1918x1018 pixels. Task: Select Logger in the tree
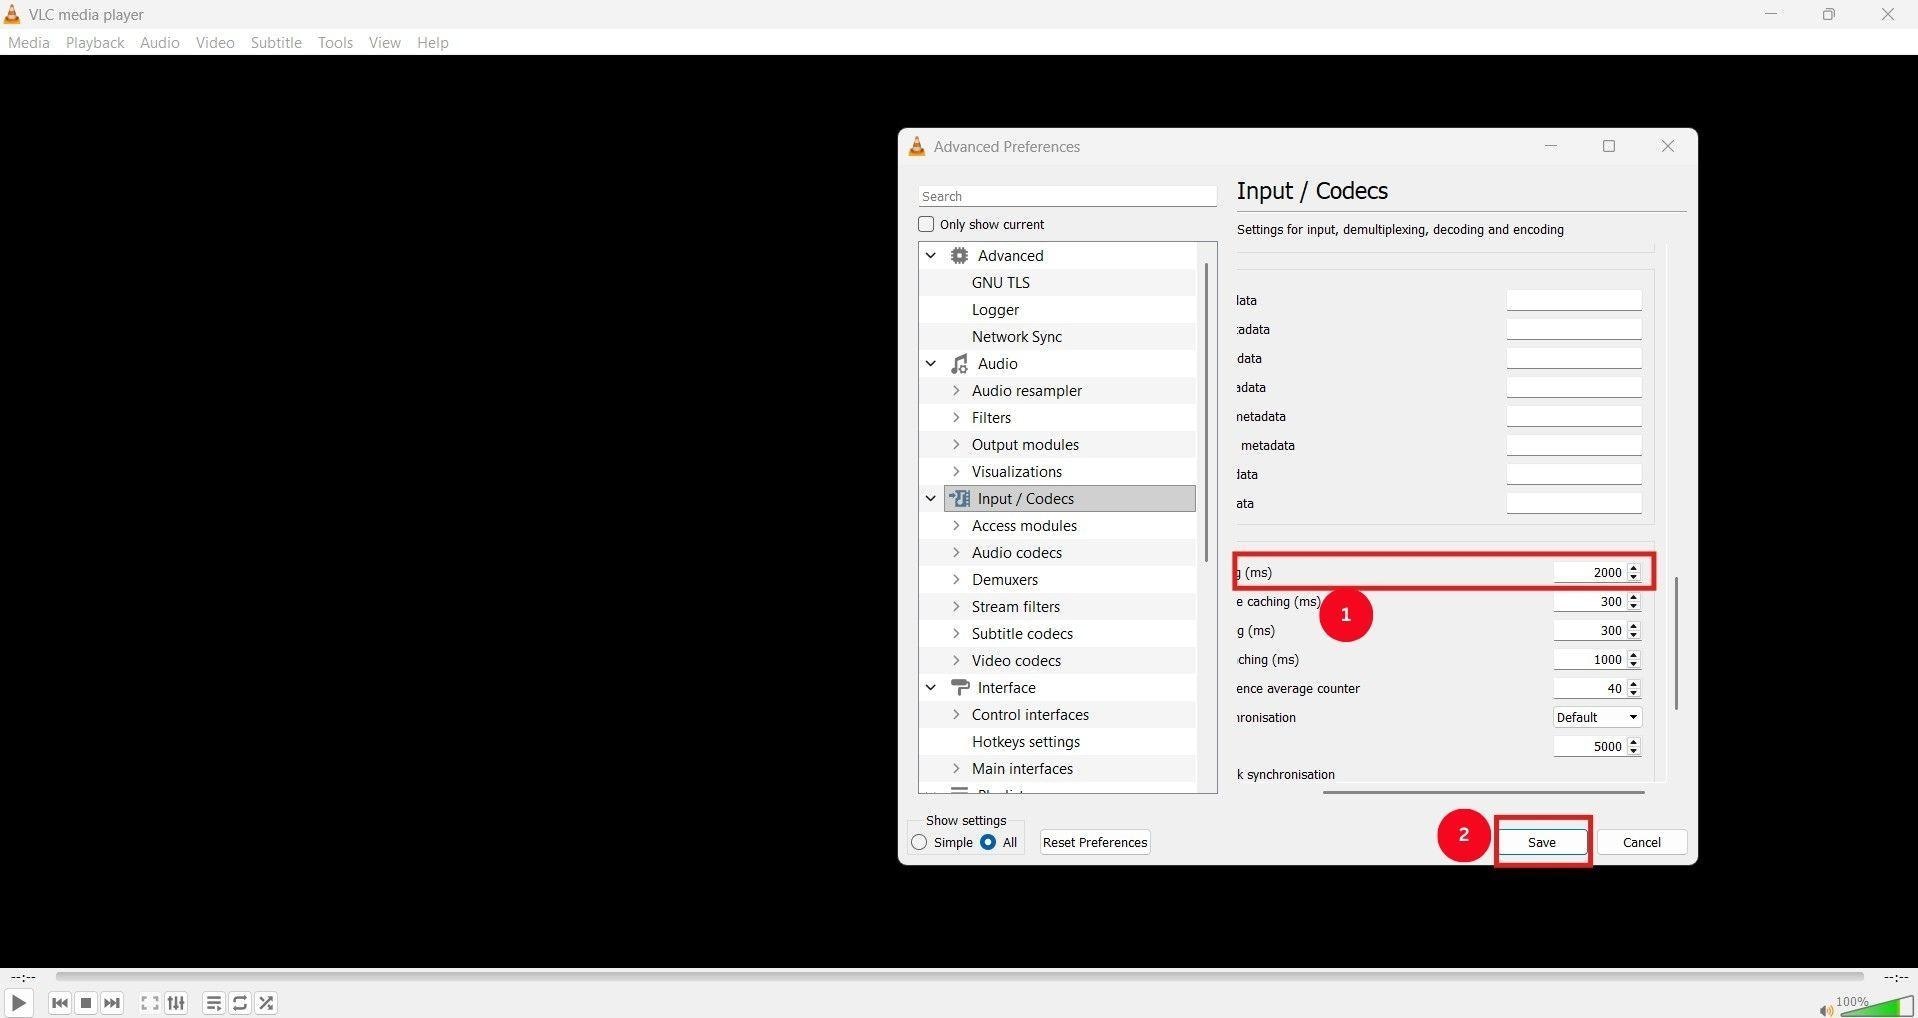[x=996, y=310]
